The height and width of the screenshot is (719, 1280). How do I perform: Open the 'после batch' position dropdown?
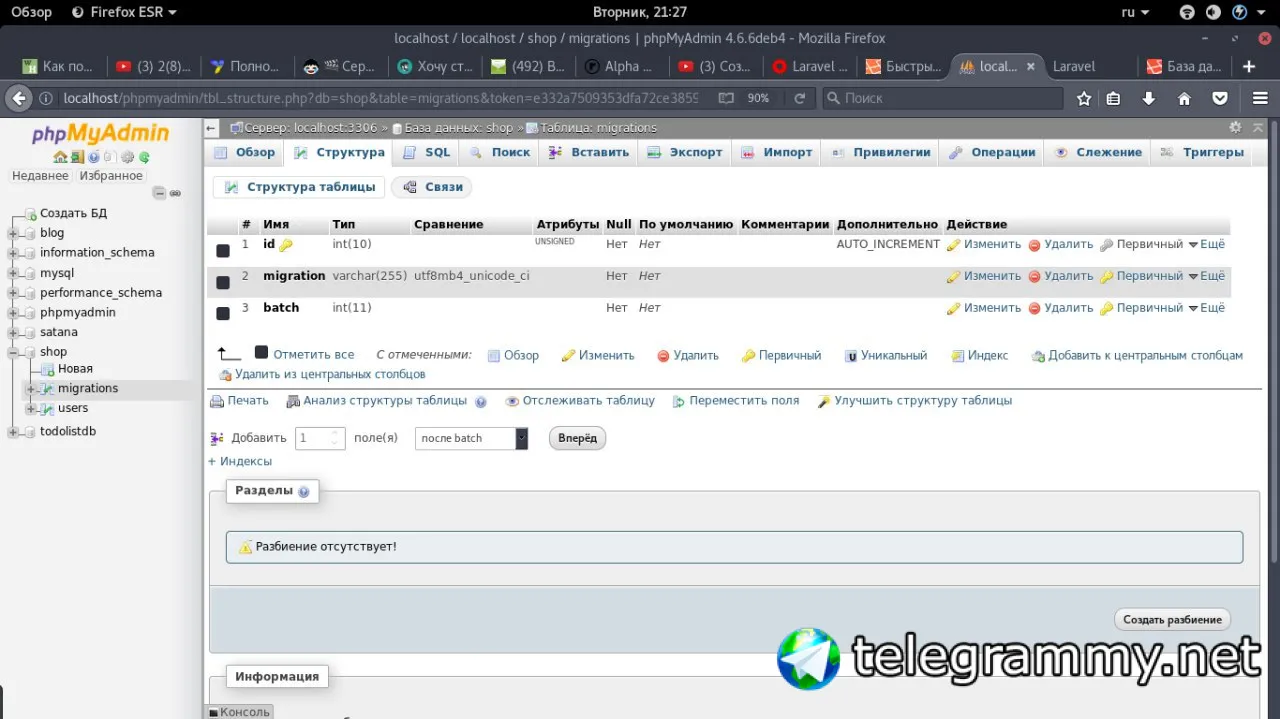tap(471, 438)
